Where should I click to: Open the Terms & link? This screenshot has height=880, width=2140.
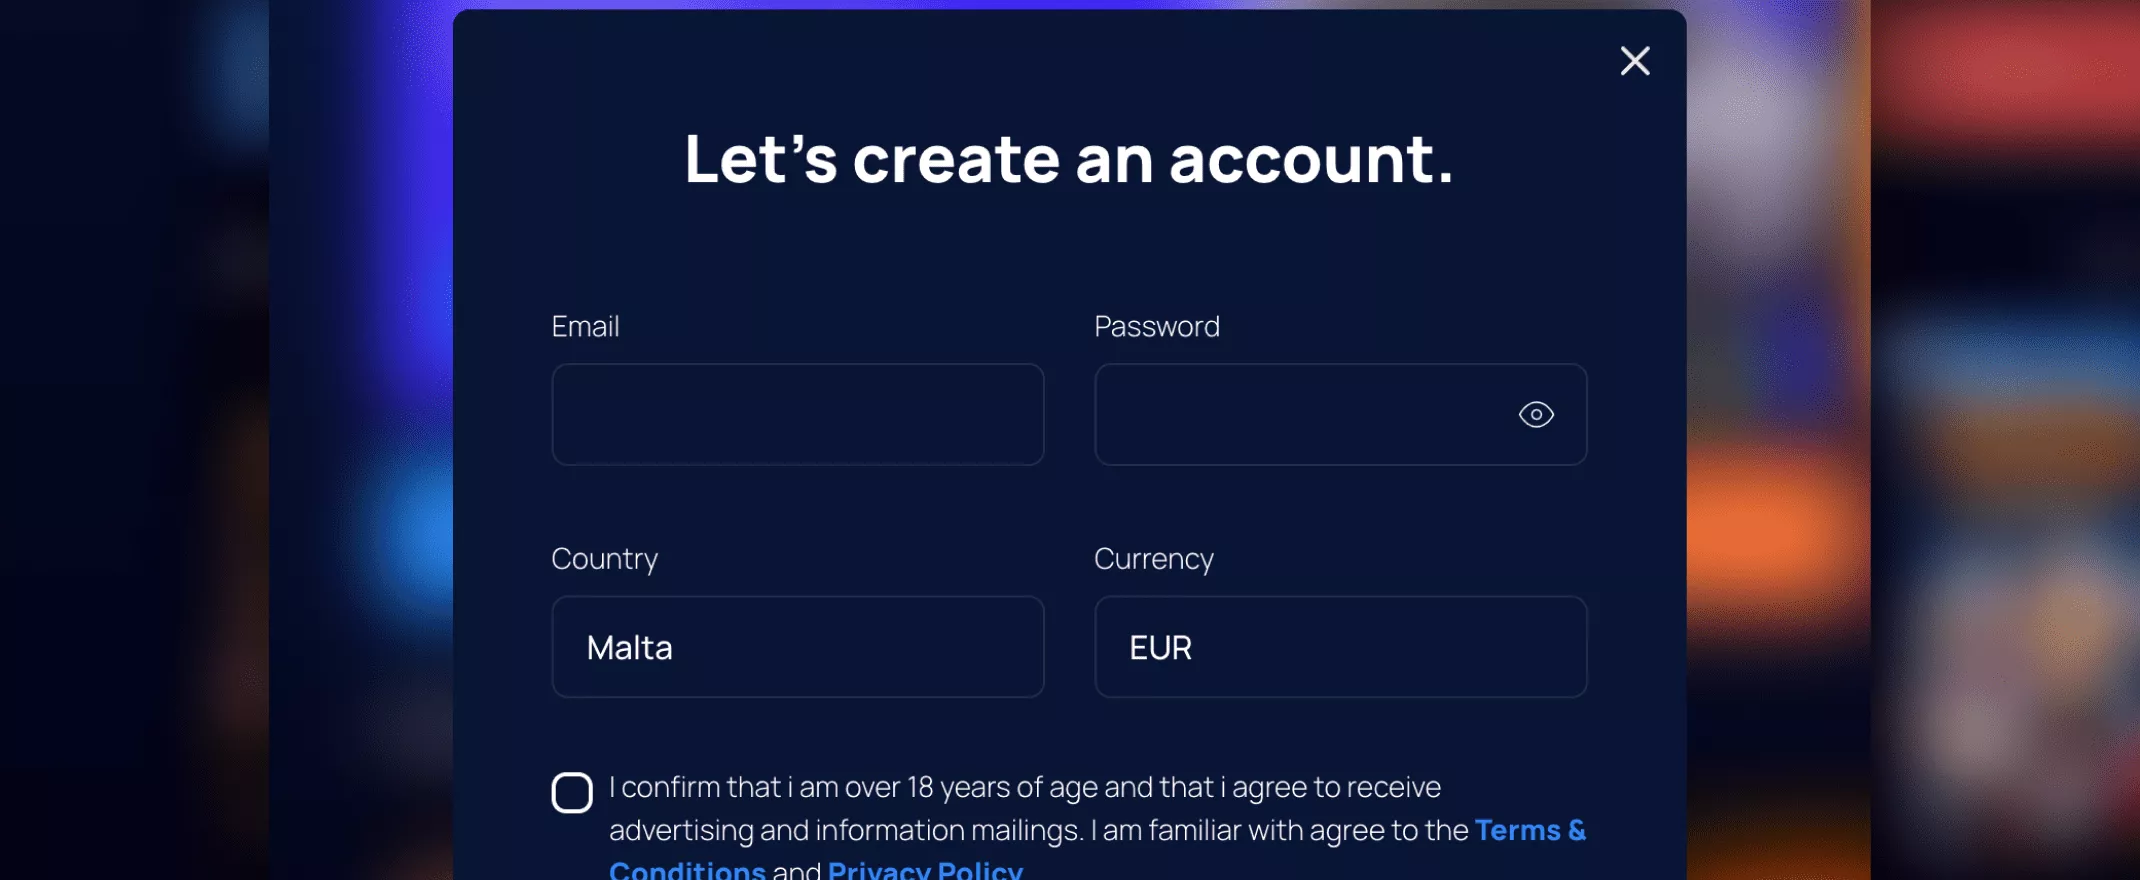click(1530, 830)
